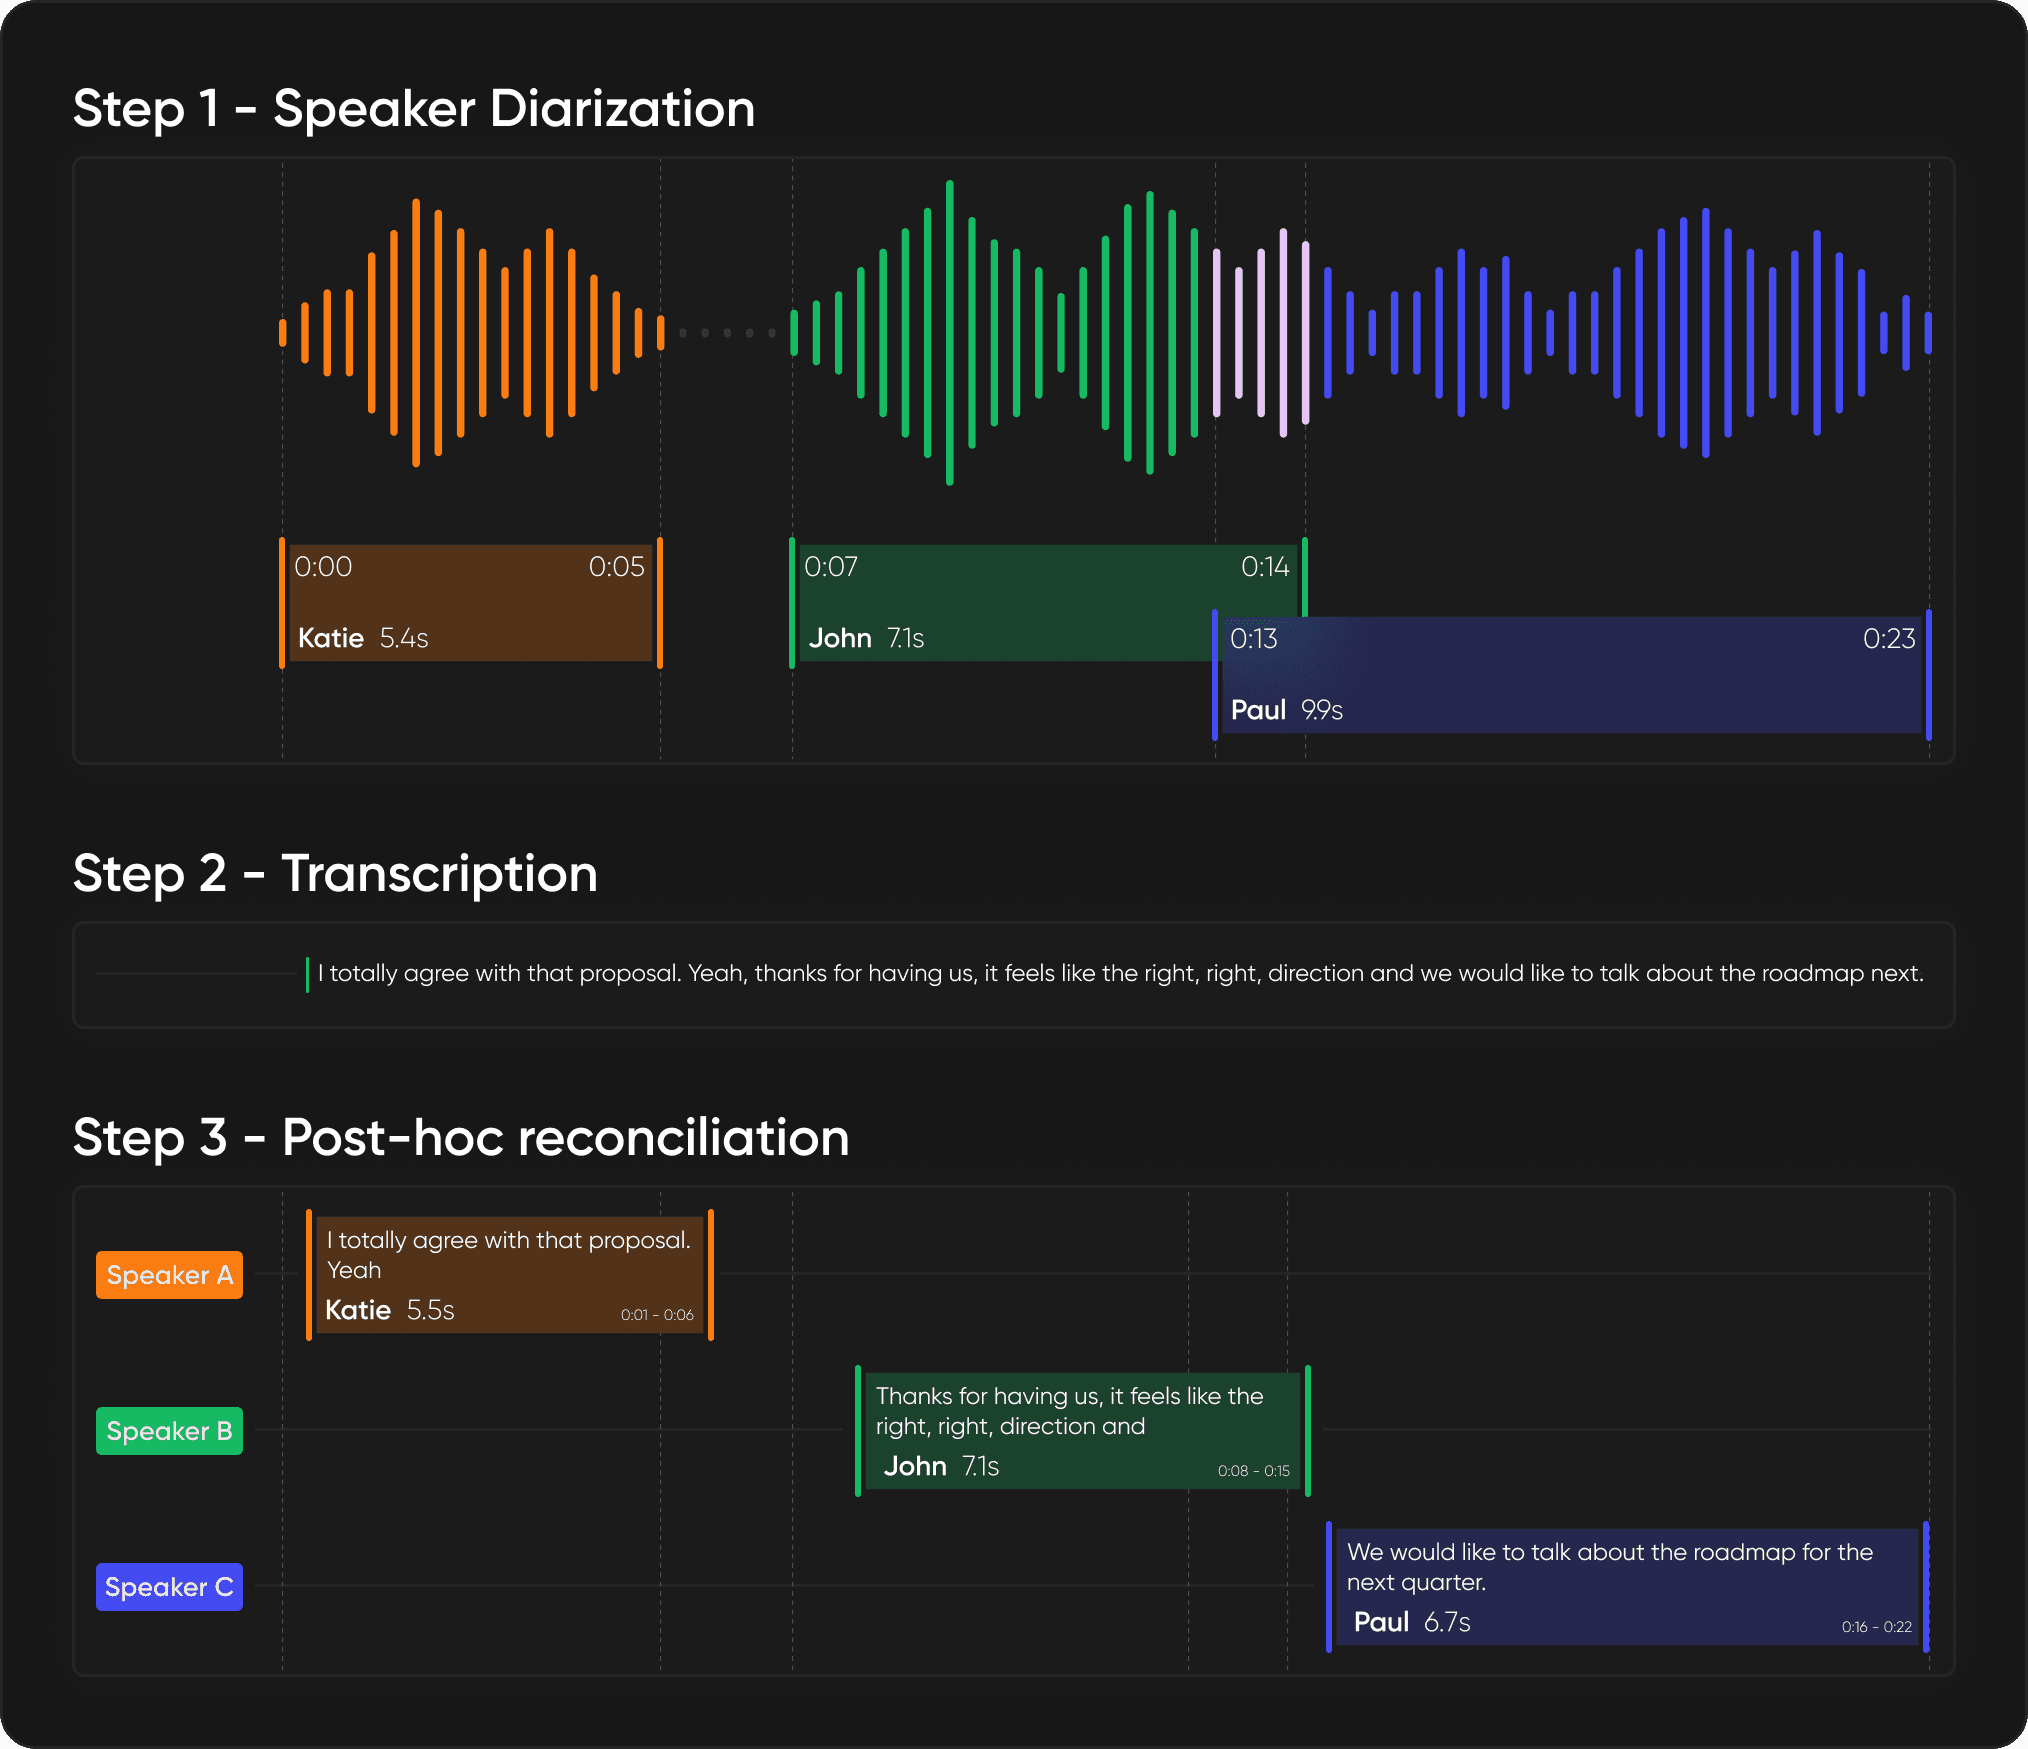Click the 0:00 start time marker
This screenshot has width=2028, height=1749.
coord(323,567)
